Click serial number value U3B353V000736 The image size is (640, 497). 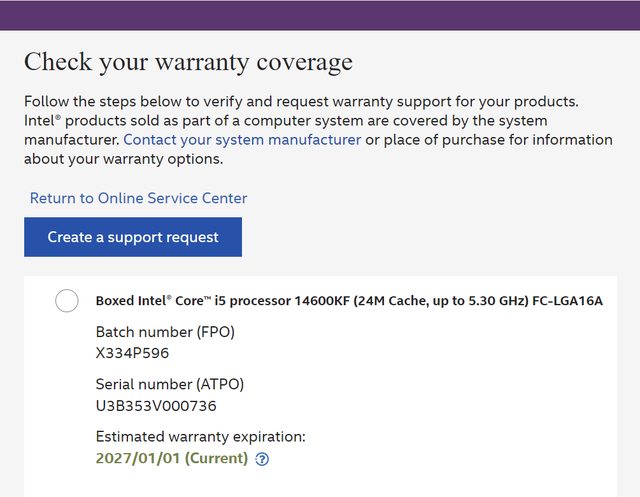(x=156, y=406)
